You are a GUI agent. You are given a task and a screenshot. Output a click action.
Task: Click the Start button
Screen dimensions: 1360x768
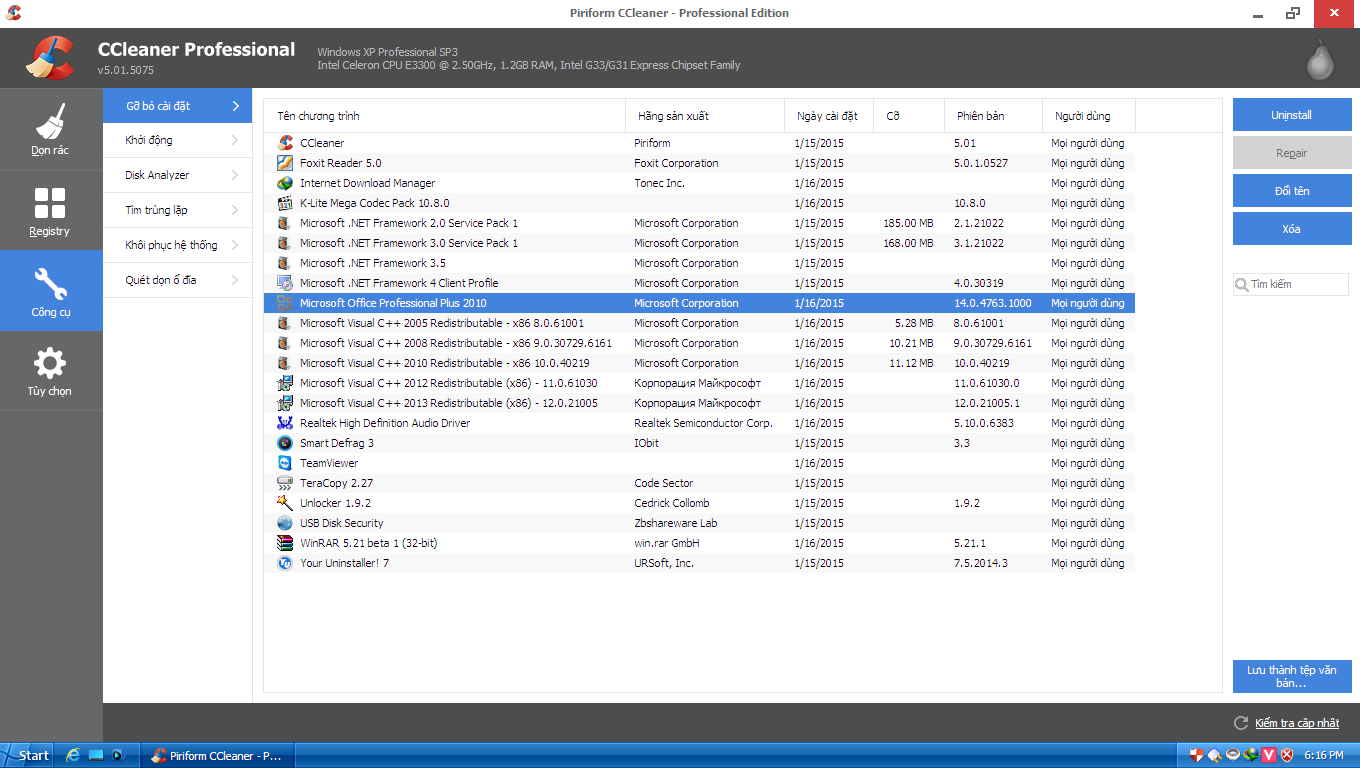(x=26, y=755)
